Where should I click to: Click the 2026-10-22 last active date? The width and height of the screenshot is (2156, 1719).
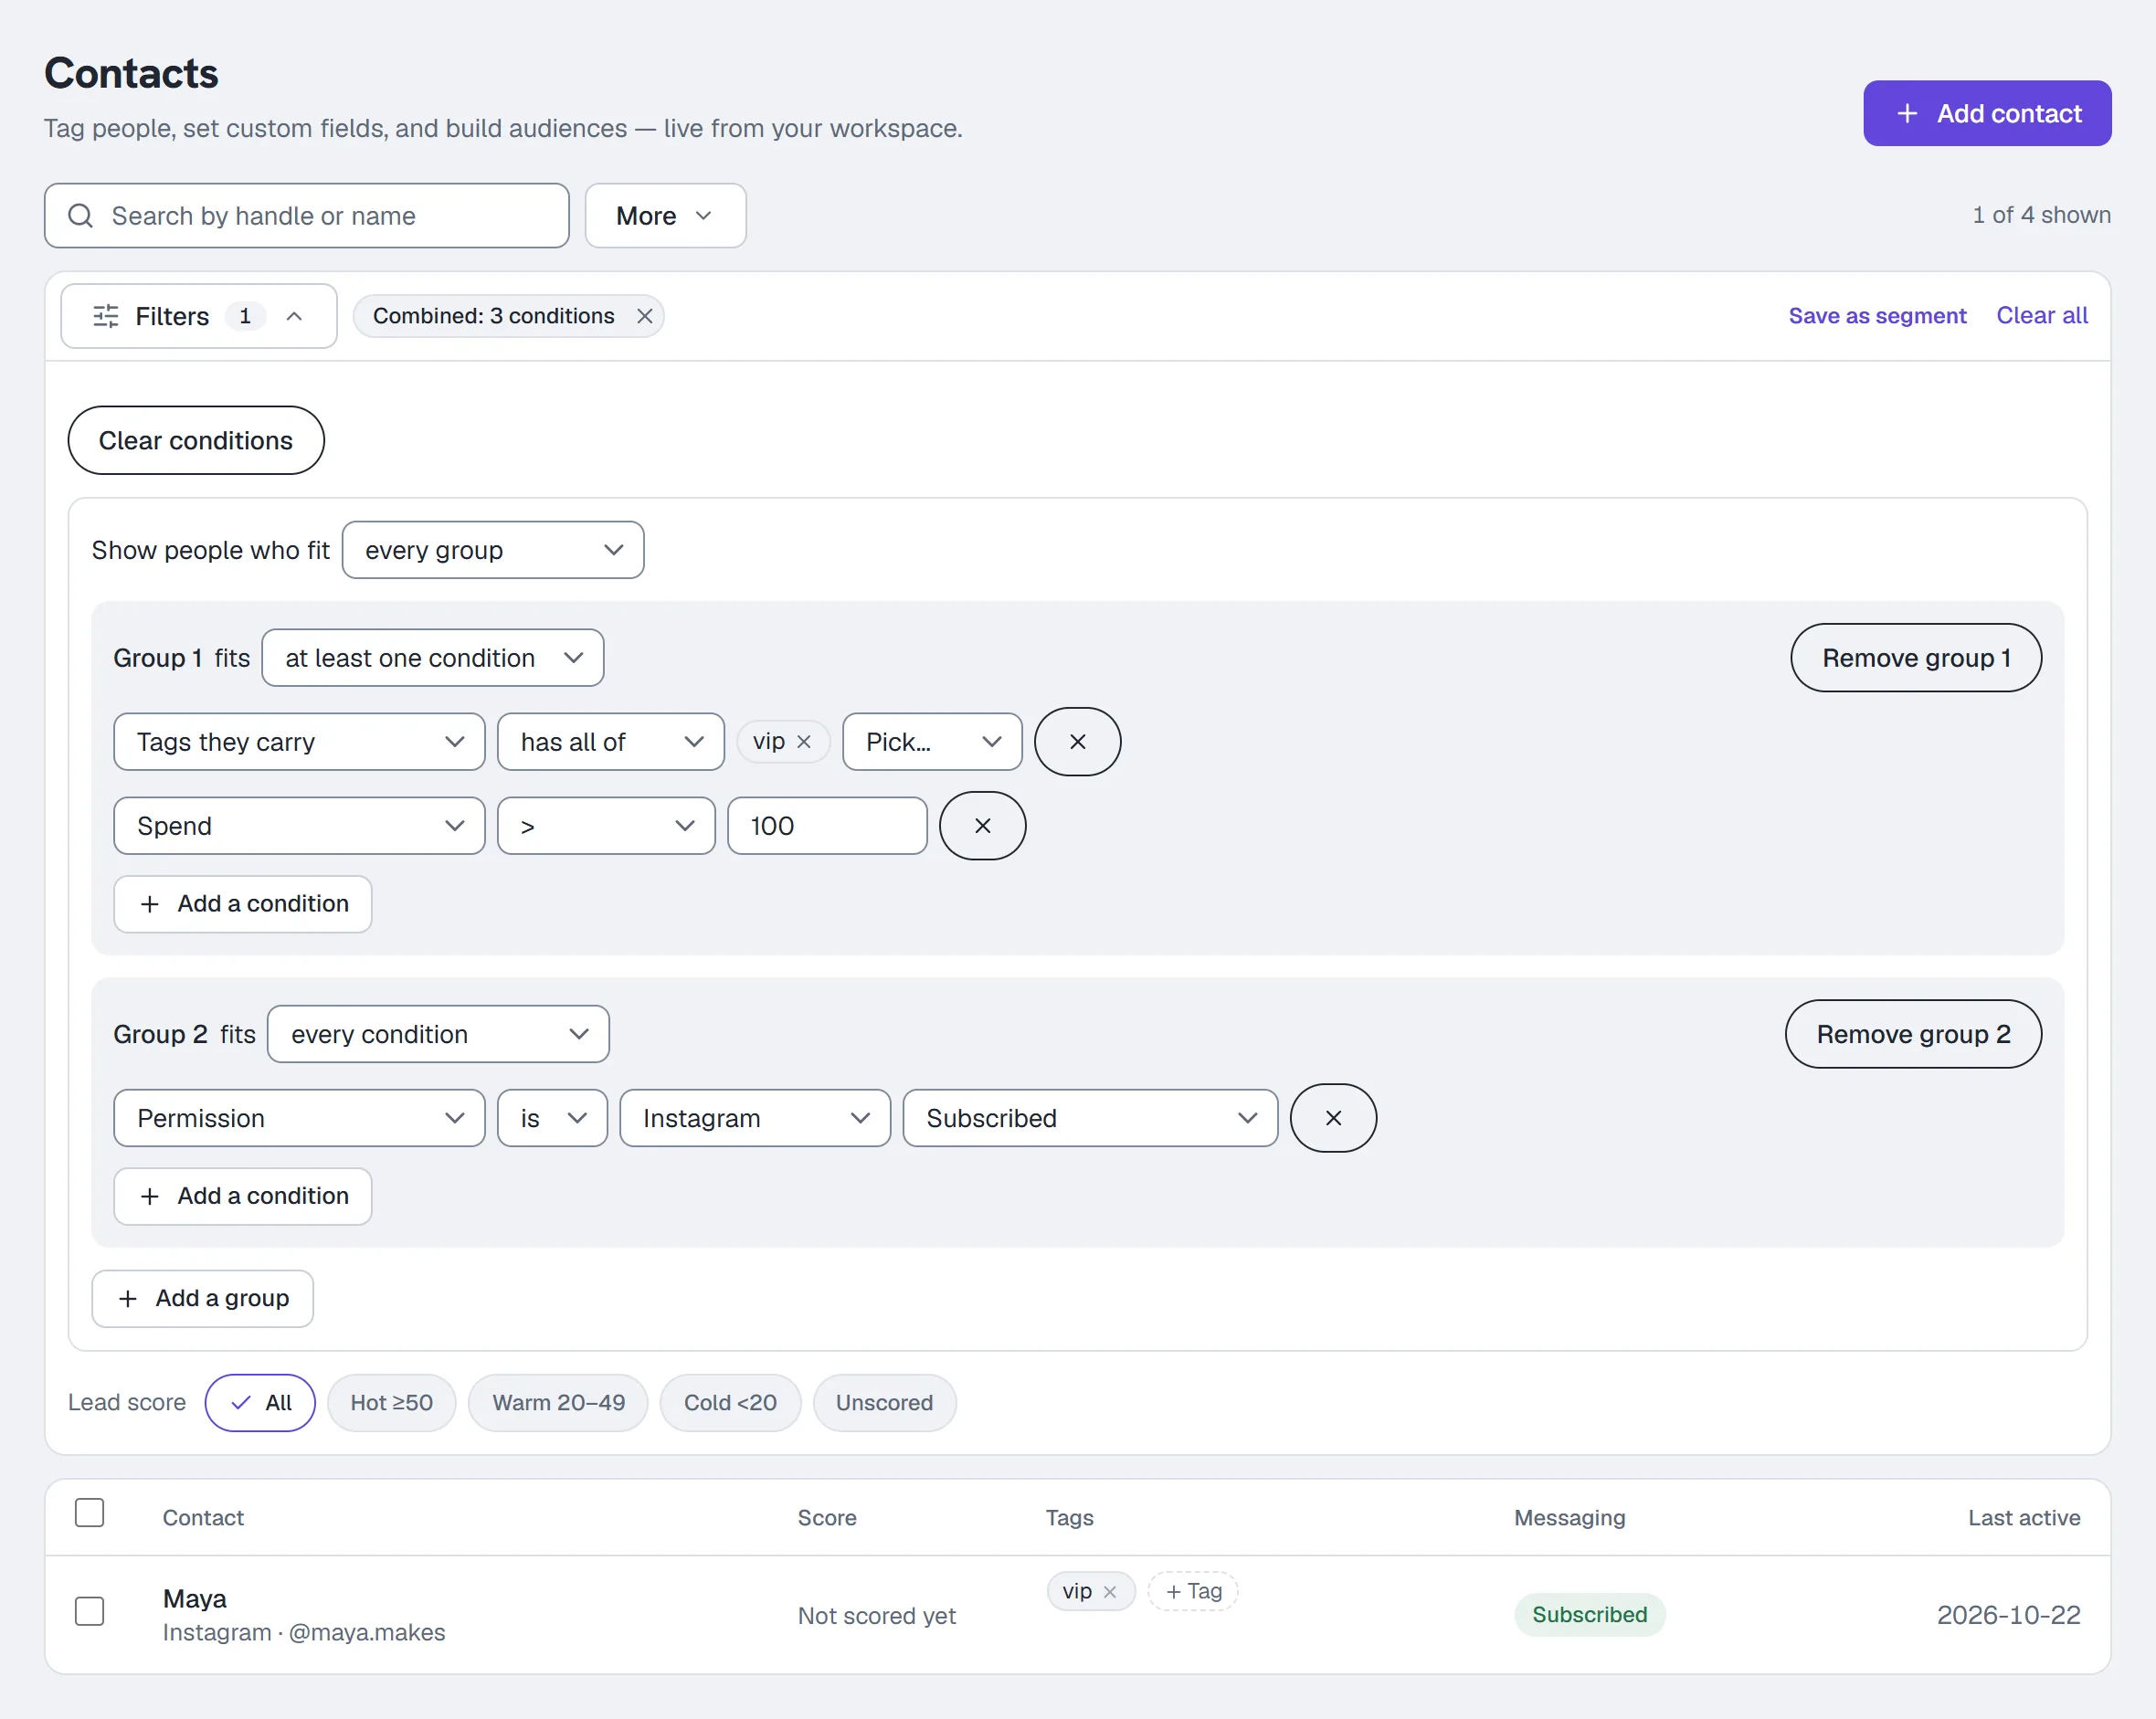click(x=2008, y=1614)
